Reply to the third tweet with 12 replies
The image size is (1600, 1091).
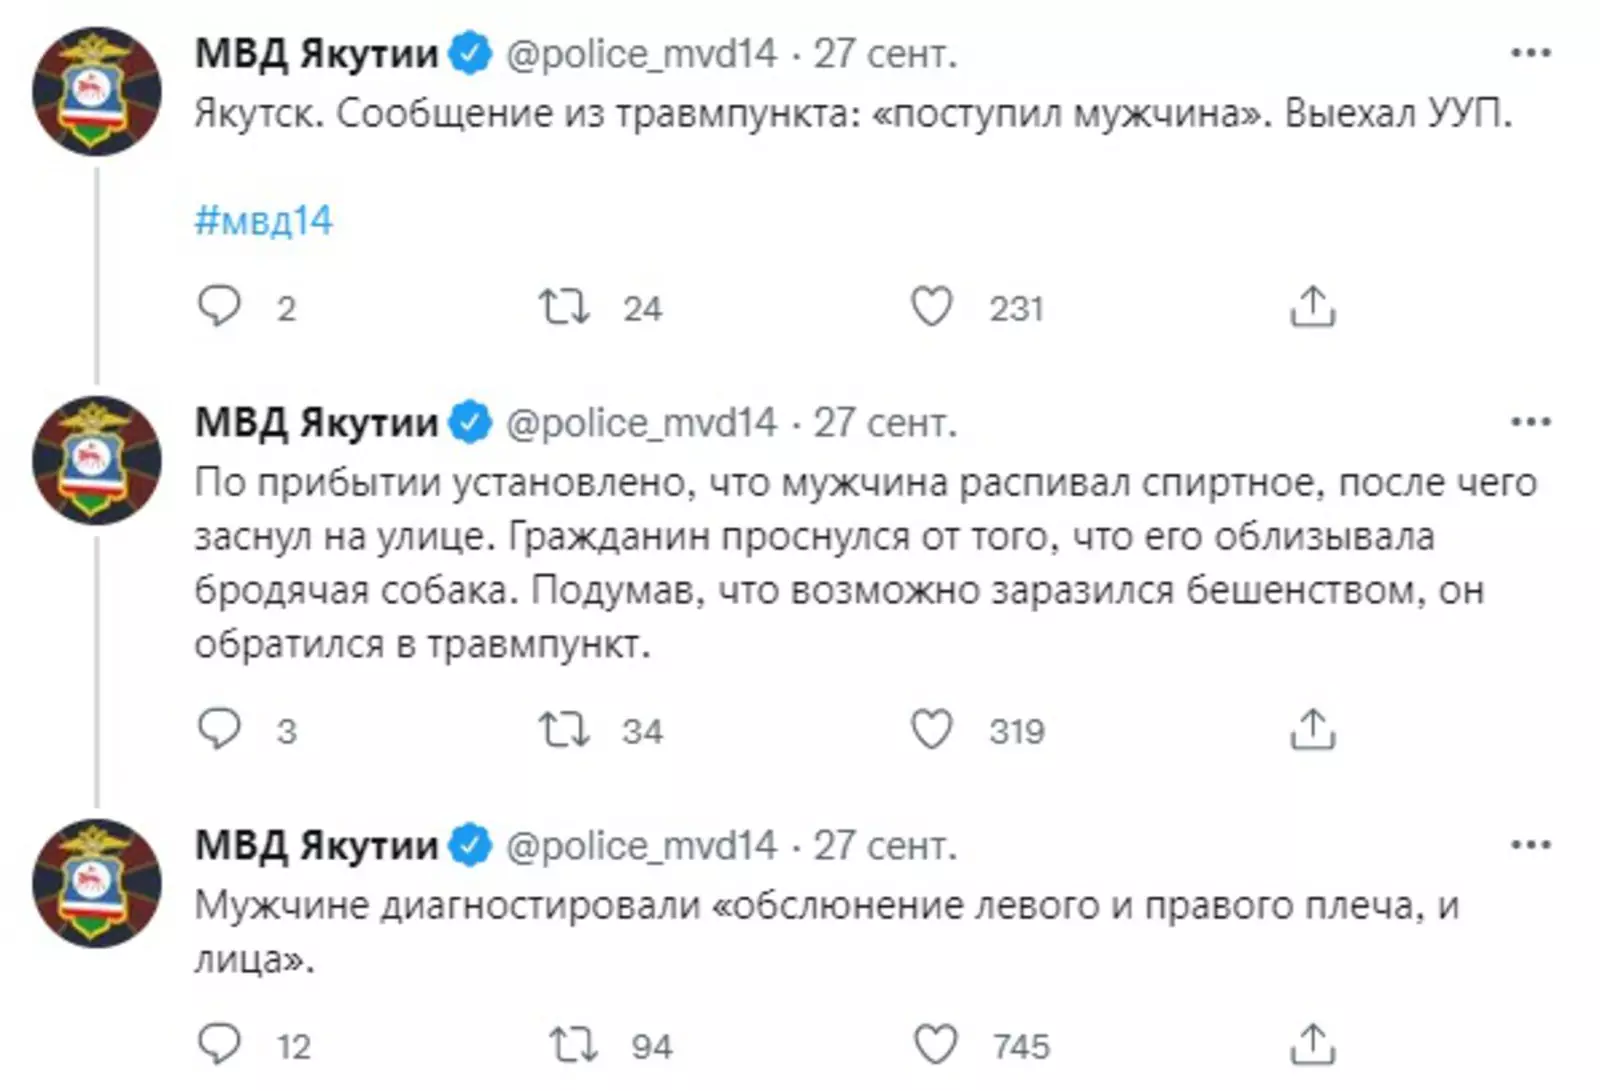(219, 1045)
